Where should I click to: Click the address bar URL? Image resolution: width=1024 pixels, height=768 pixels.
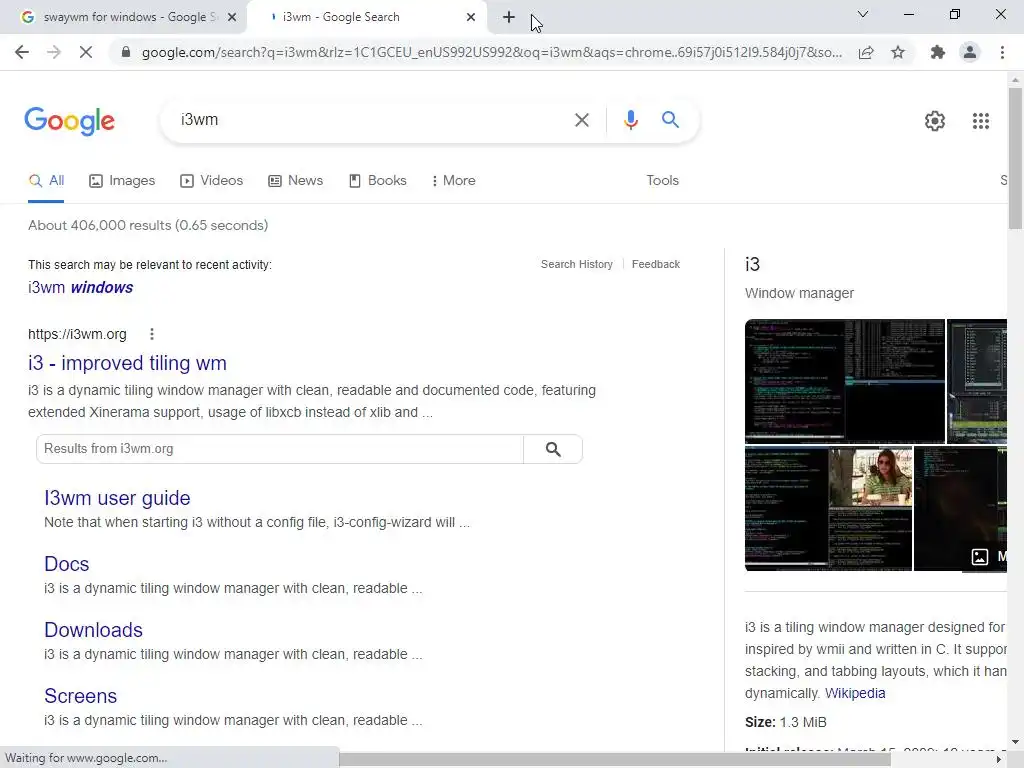491,52
